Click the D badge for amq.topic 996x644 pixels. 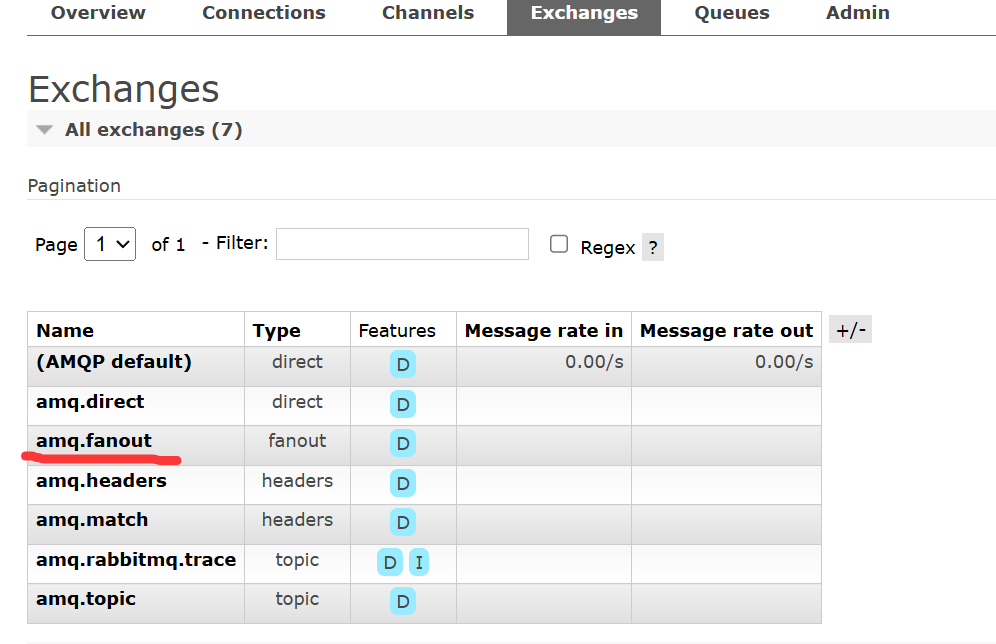403,601
